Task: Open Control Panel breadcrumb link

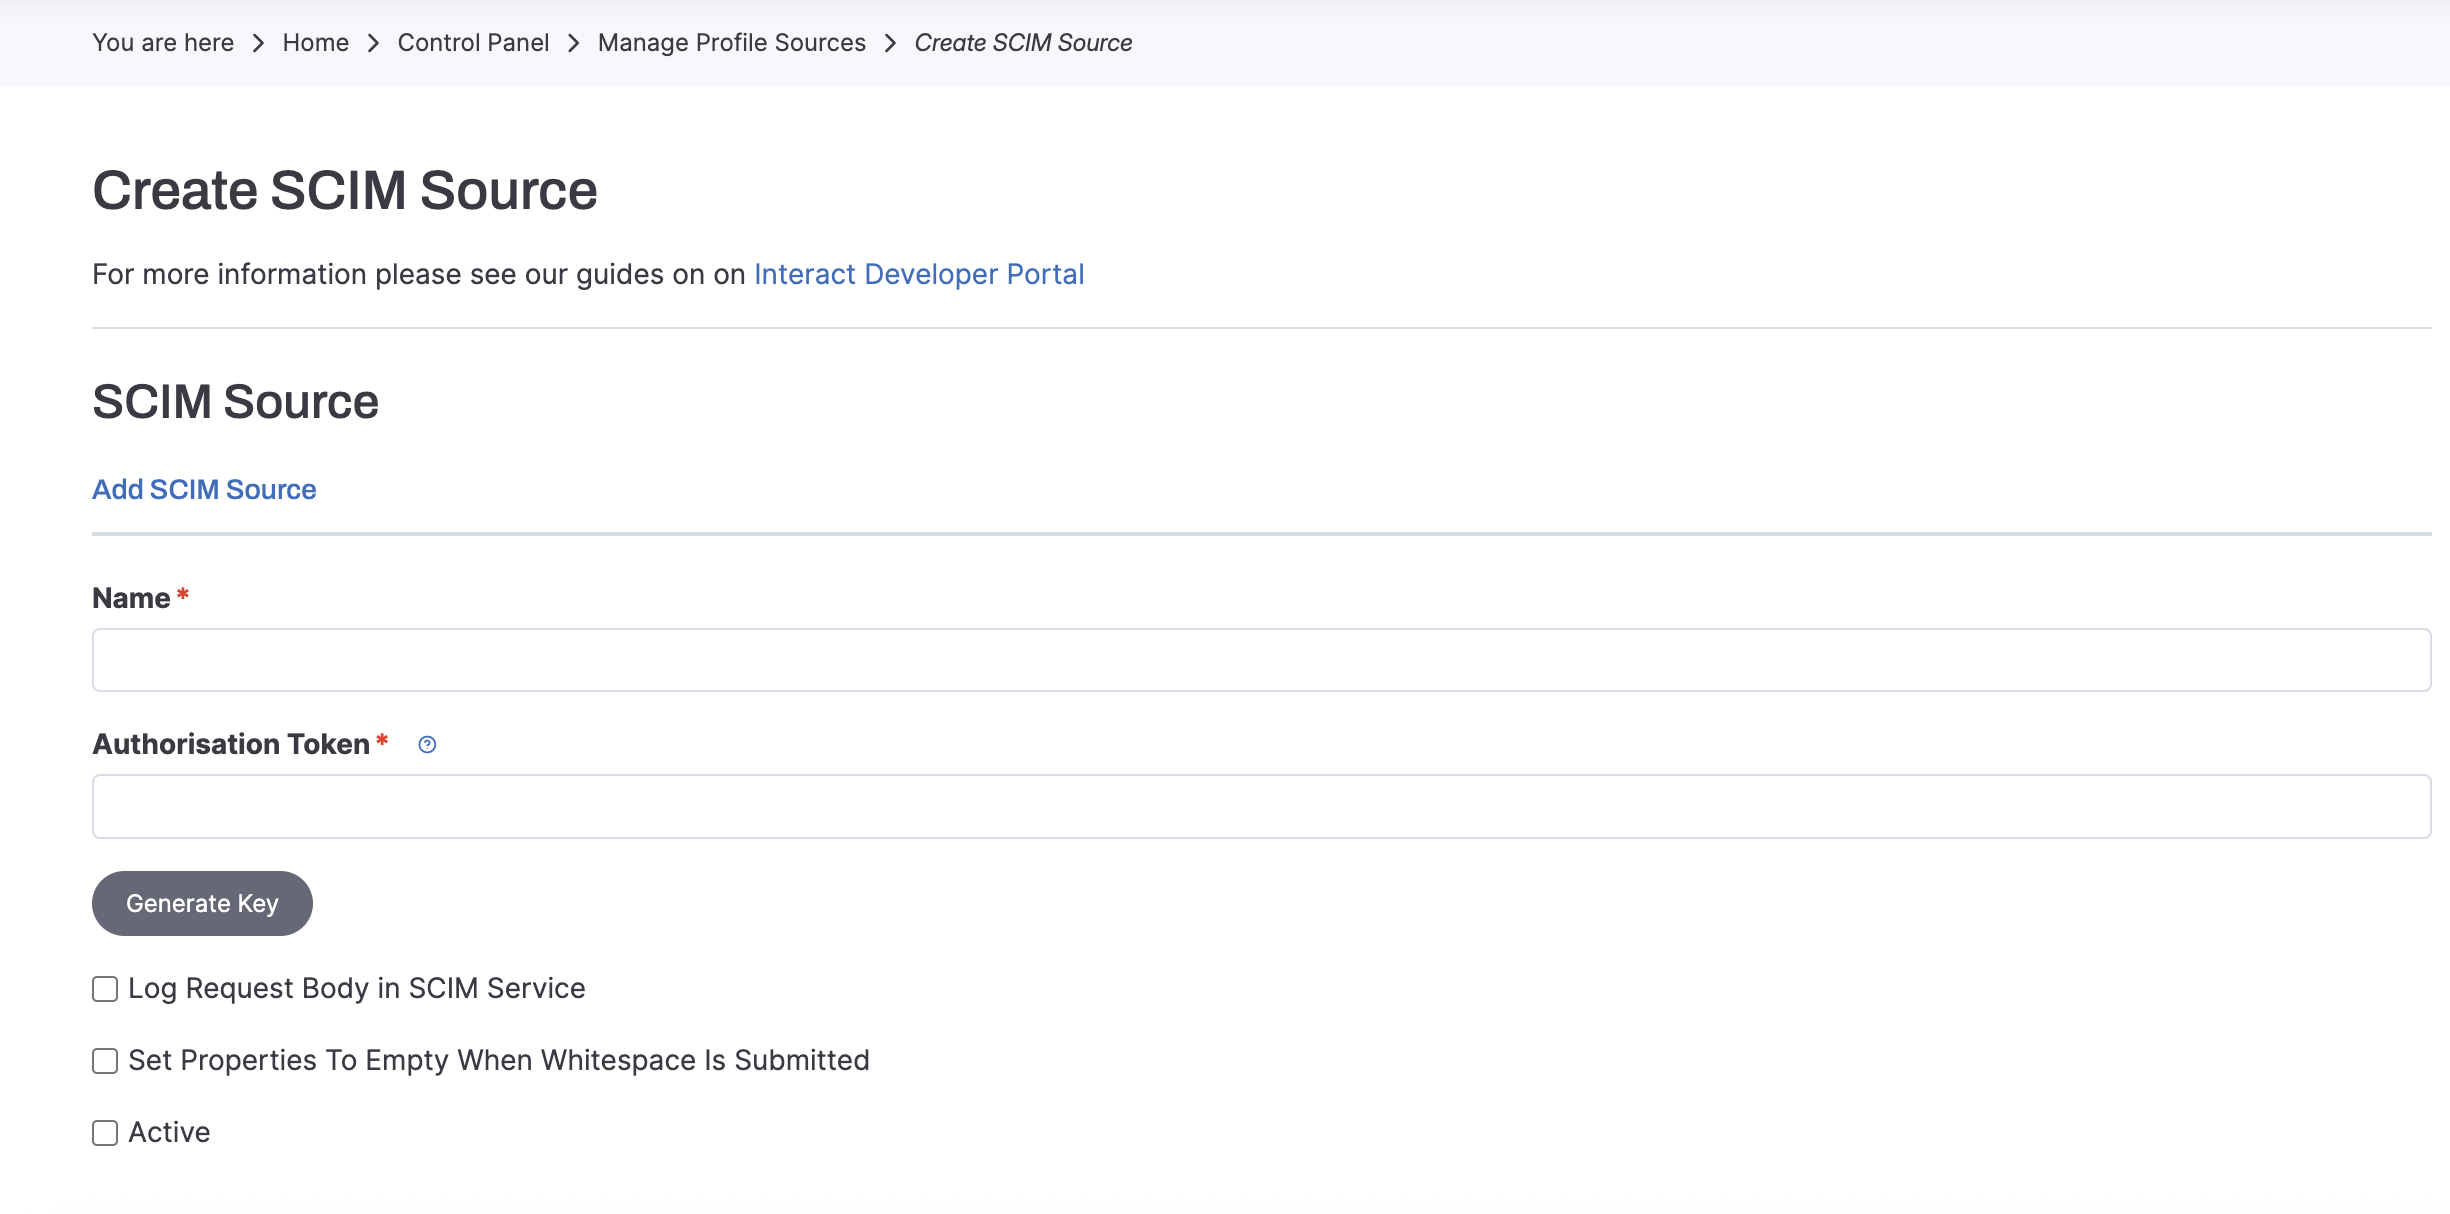Action: point(473,43)
